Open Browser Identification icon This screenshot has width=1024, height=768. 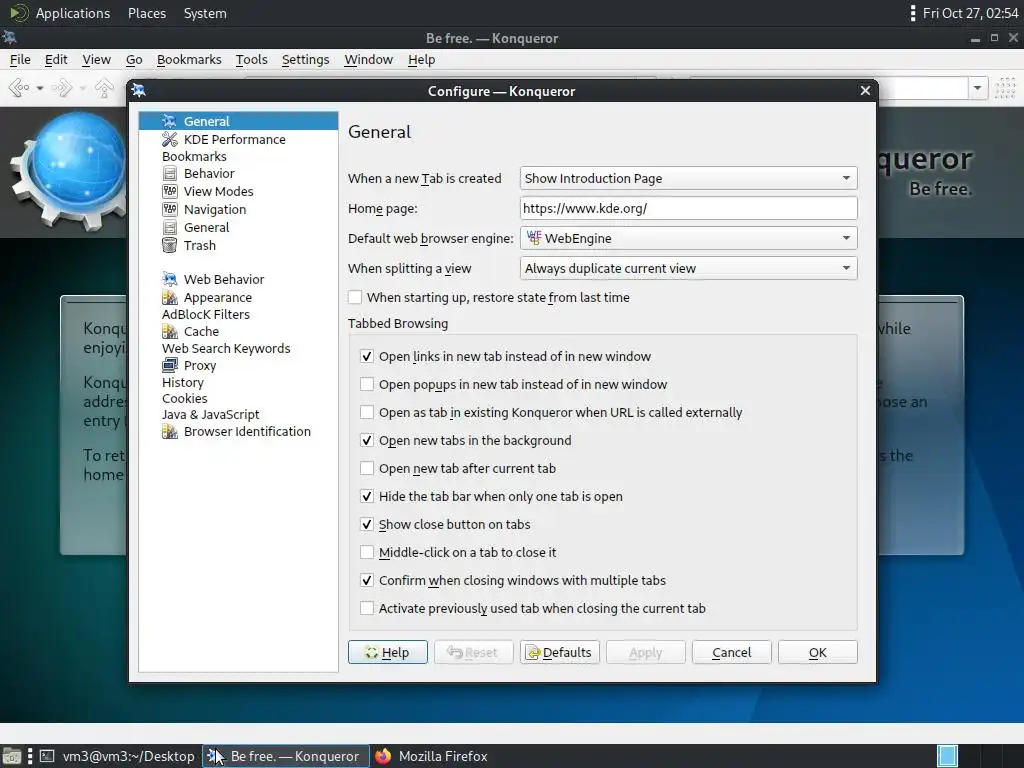coord(170,431)
